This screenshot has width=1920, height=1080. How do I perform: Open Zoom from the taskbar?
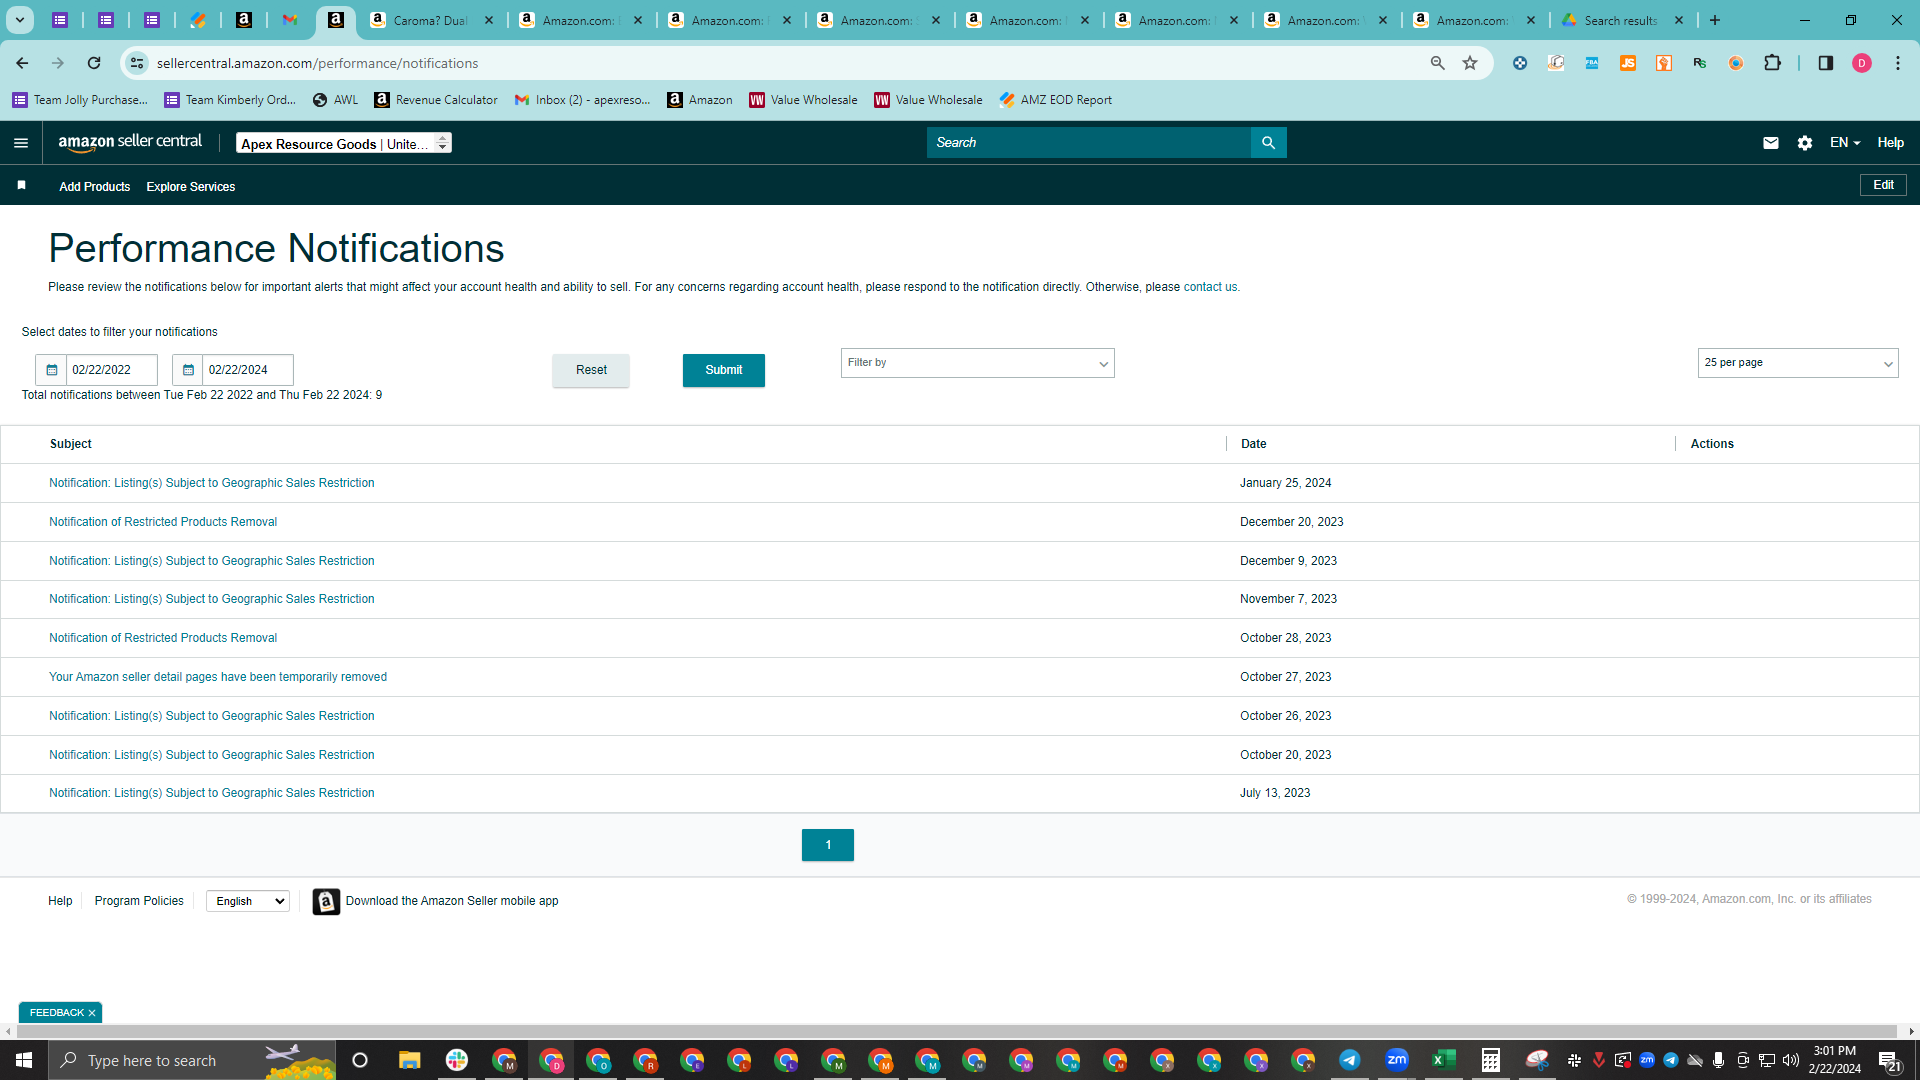[1396, 1060]
